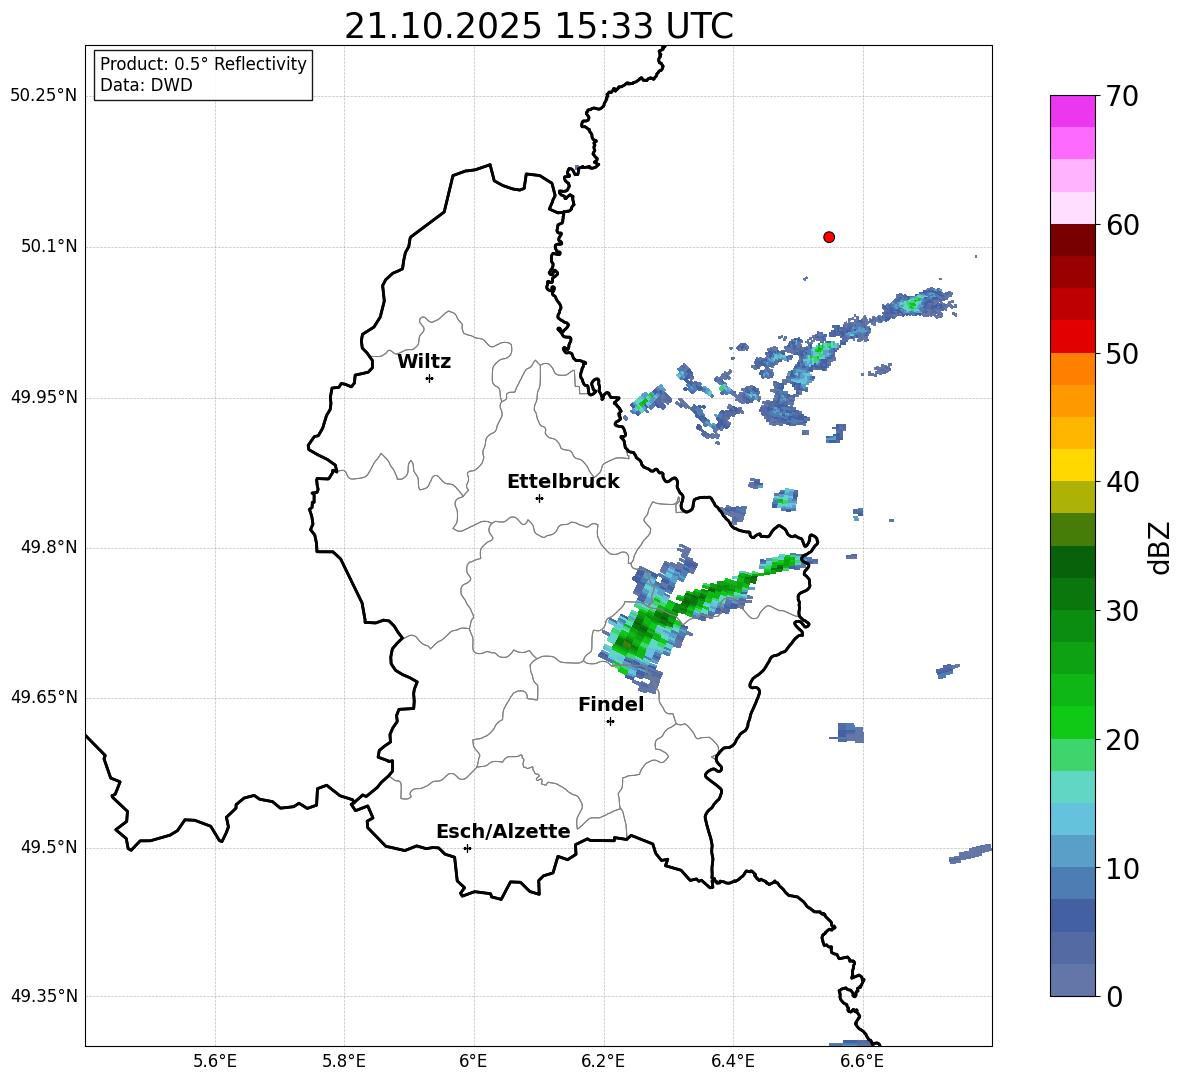The height and width of the screenshot is (1081, 1184).
Task: Click the 49.8°N latitude label
Action: pyautogui.click(x=49, y=547)
